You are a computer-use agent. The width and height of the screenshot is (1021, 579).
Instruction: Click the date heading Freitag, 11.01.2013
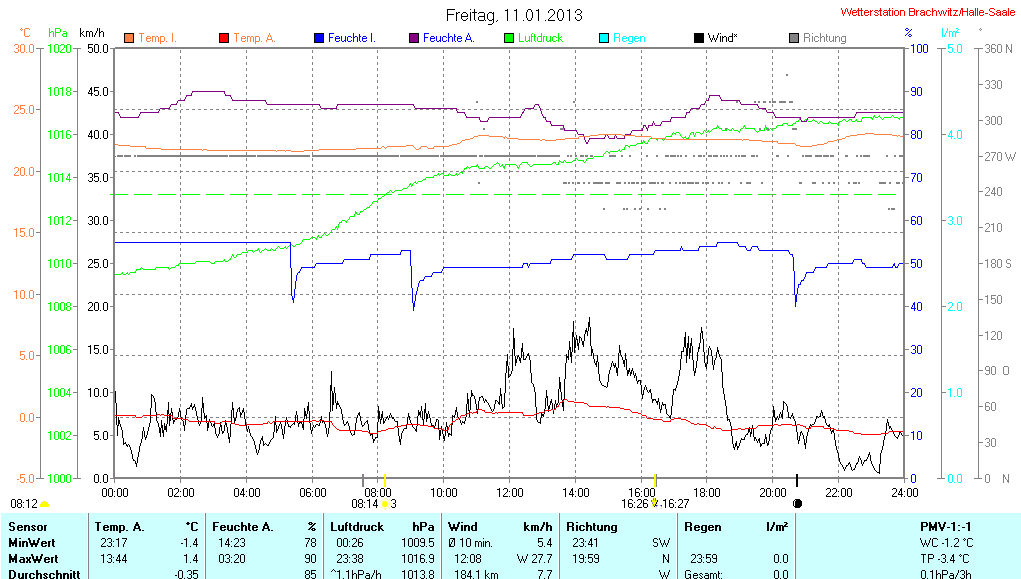514,15
